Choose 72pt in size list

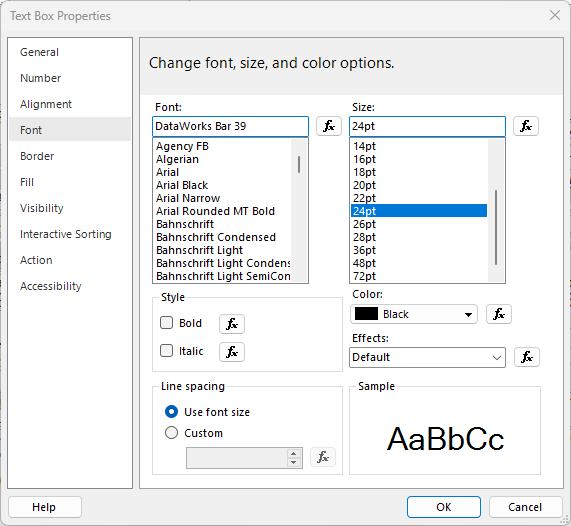click(419, 276)
